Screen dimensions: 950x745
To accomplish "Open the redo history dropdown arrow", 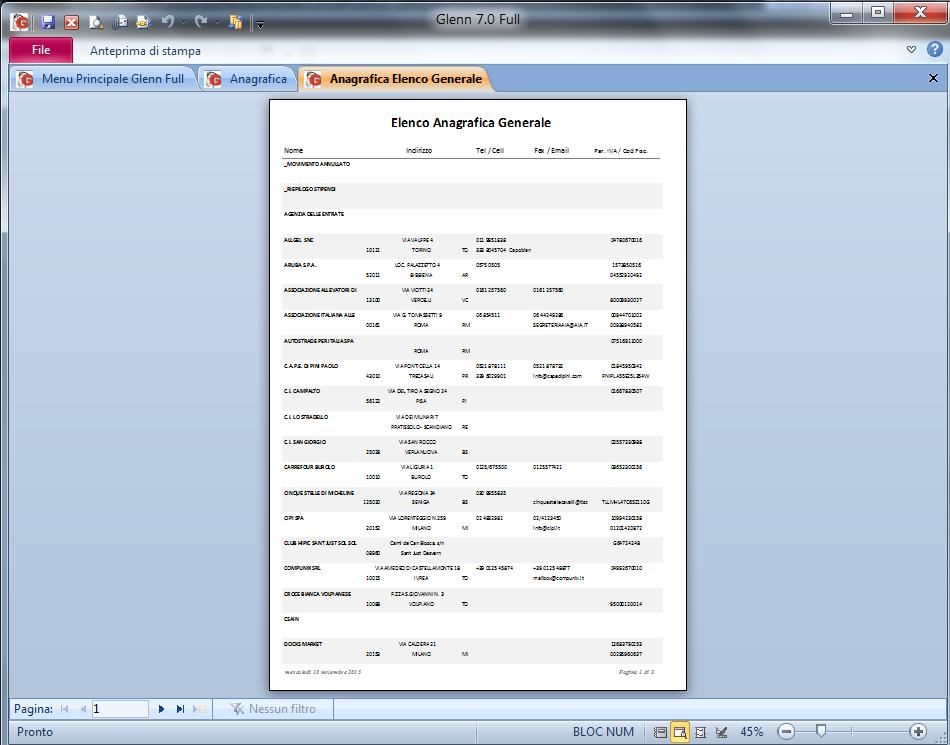I will 217,23.
